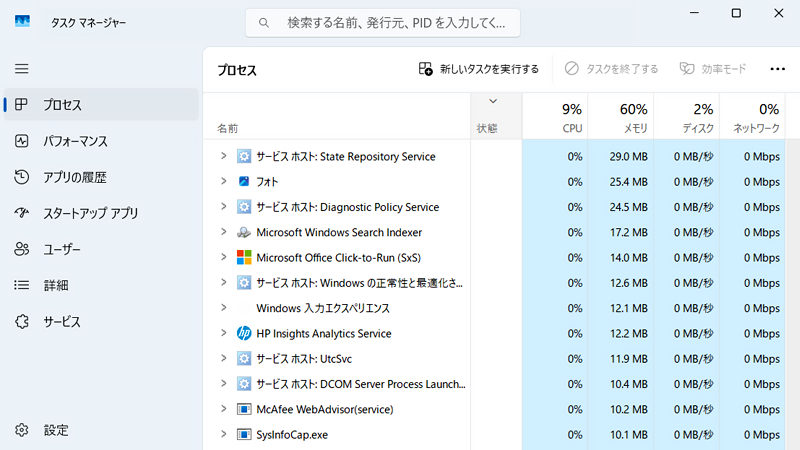
Task: Click the SysInfoCap.exe process icon
Action: click(244, 434)
